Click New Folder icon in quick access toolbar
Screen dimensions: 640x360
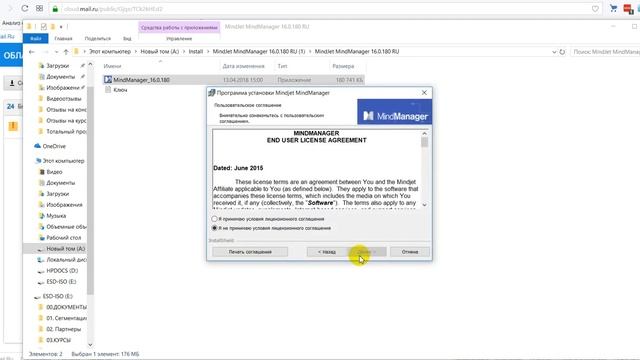point(53,27)
